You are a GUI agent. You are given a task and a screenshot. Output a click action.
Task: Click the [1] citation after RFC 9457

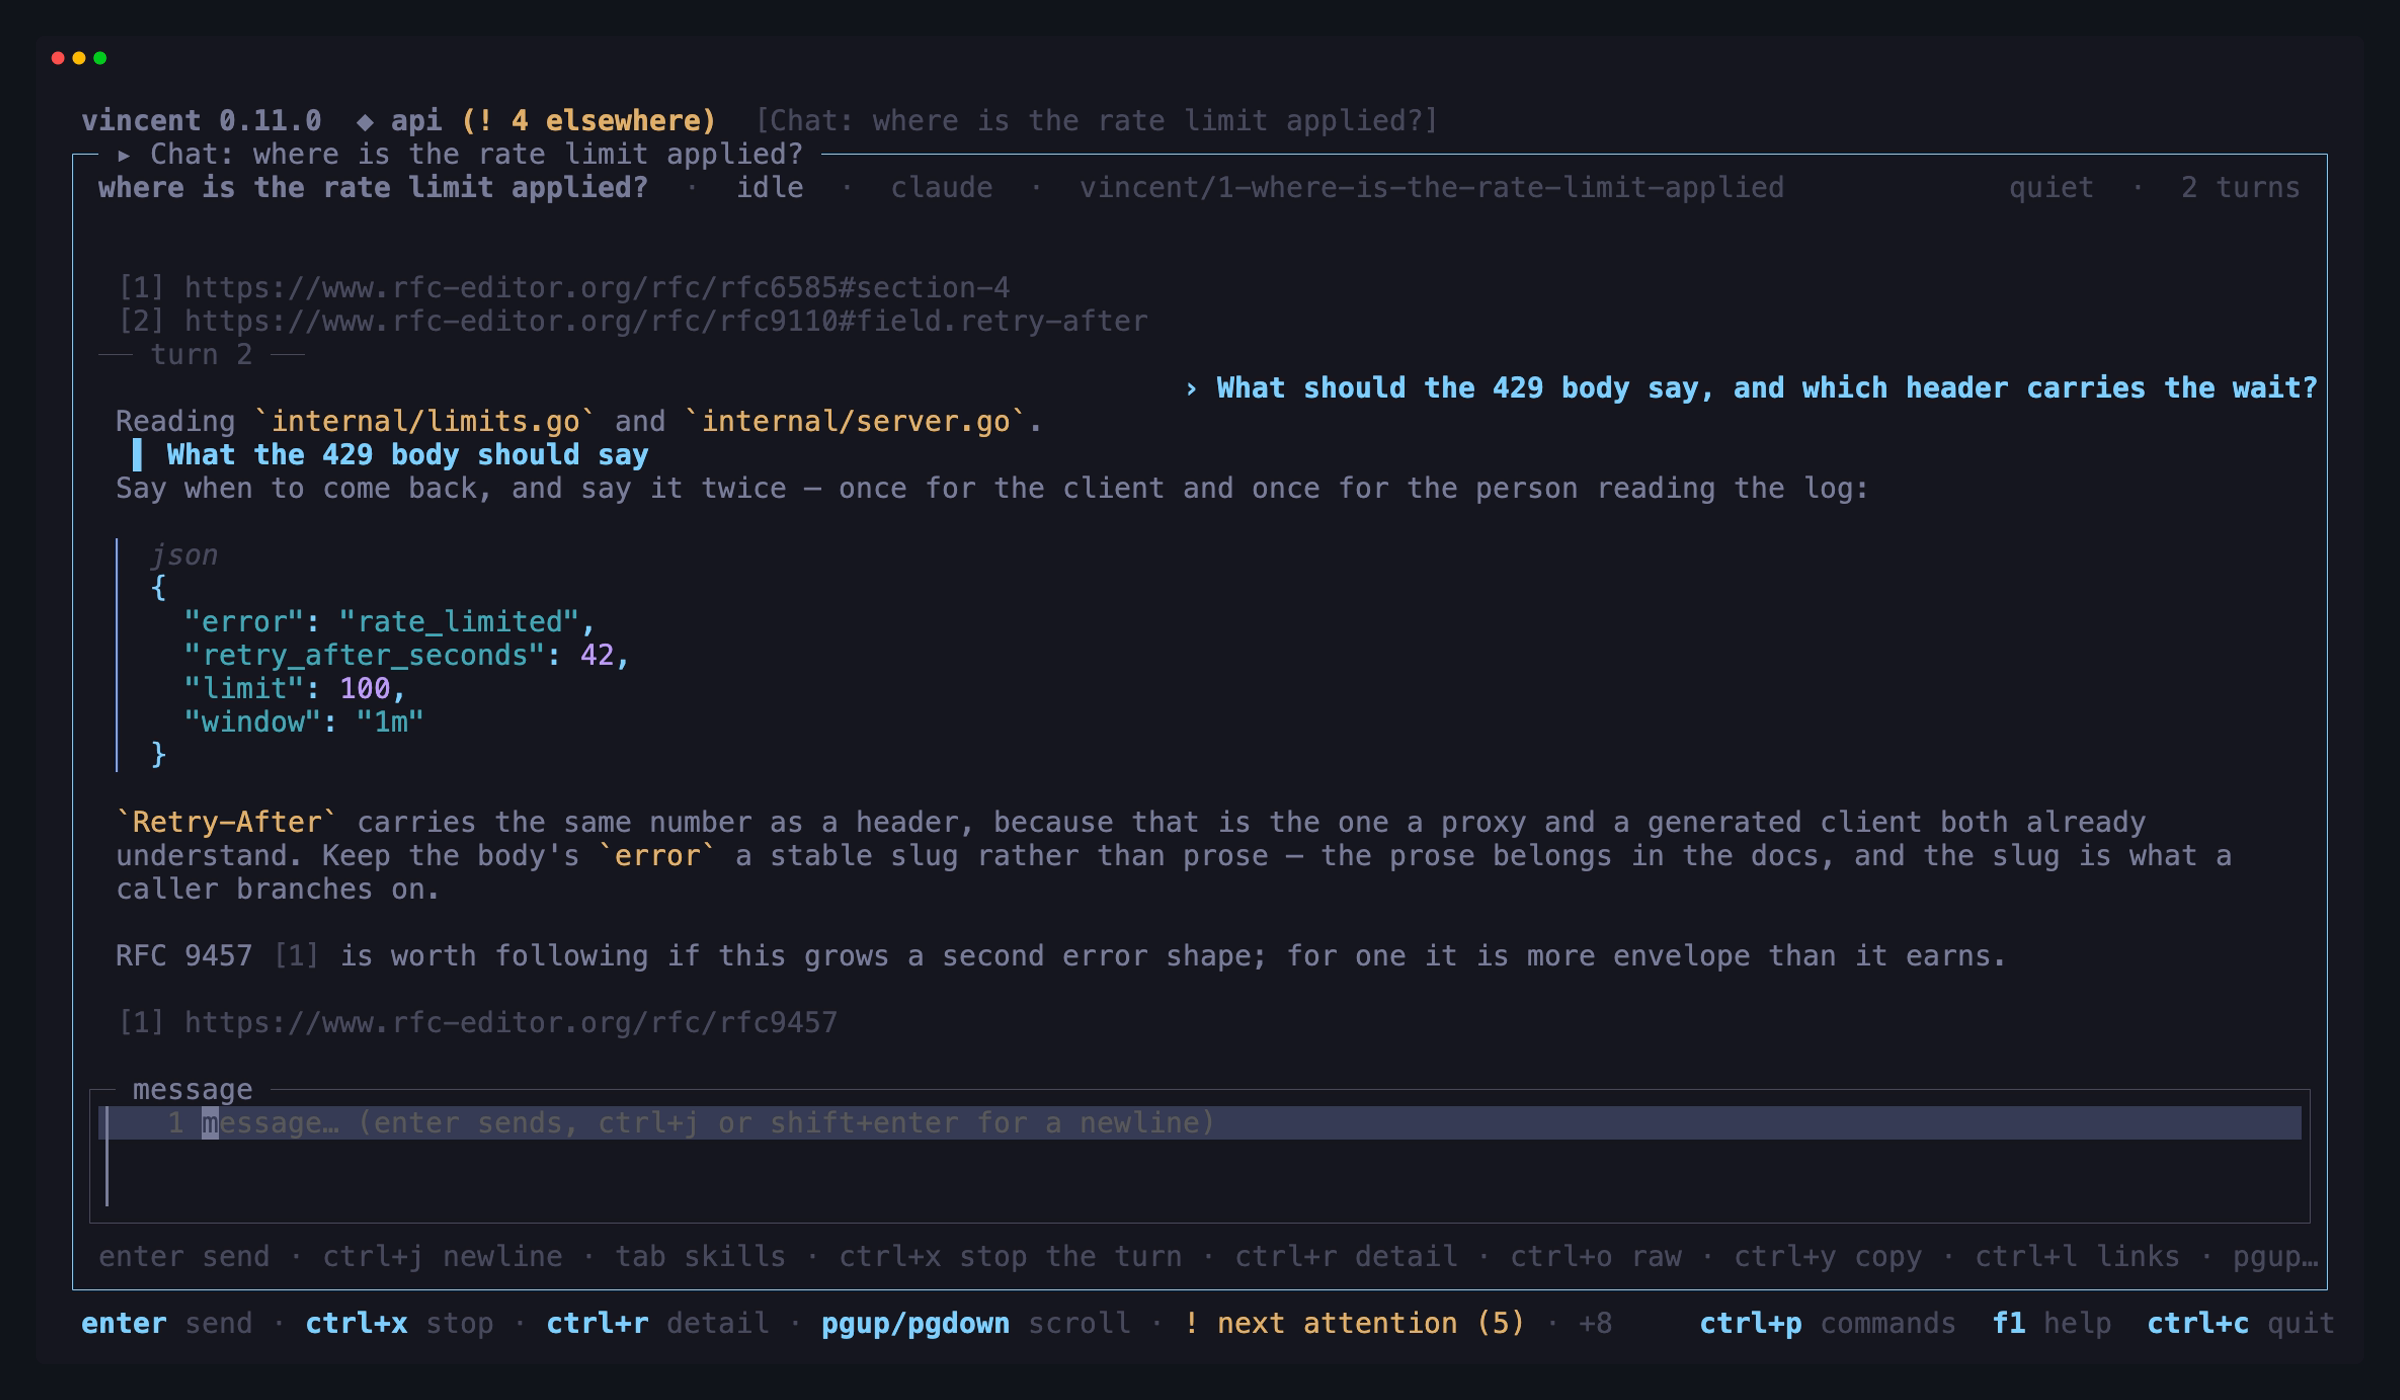point(296,956)
